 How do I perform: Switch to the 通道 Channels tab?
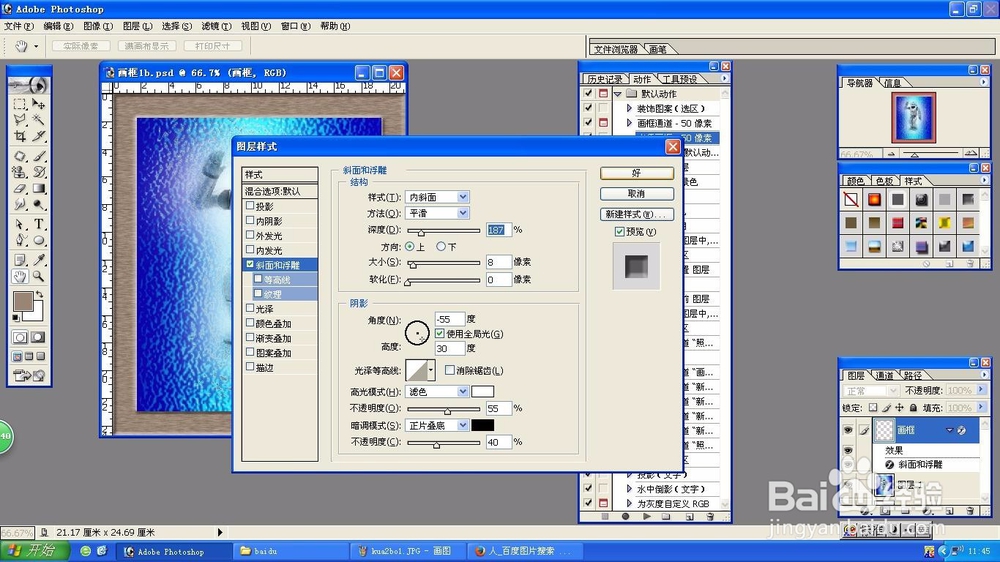[884, 376]
